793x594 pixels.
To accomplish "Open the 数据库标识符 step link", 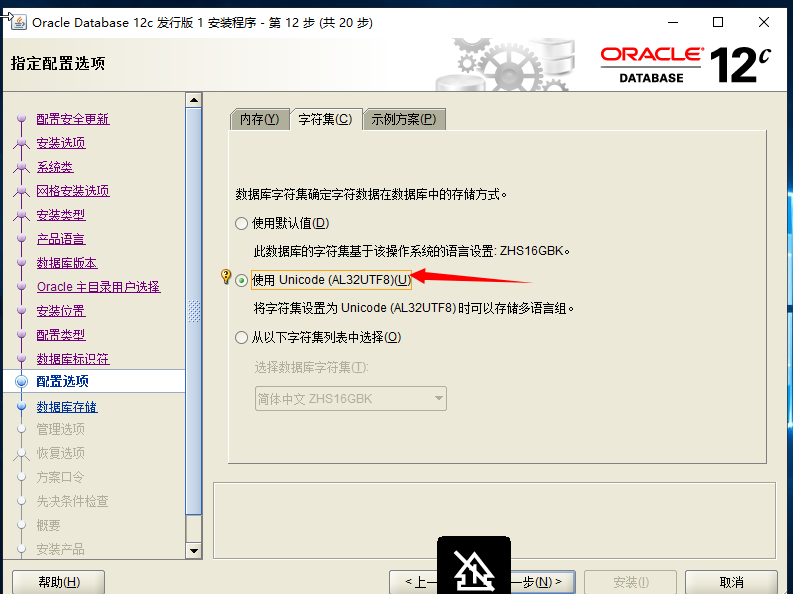I will pyautogui.click(x=73, y=359).
